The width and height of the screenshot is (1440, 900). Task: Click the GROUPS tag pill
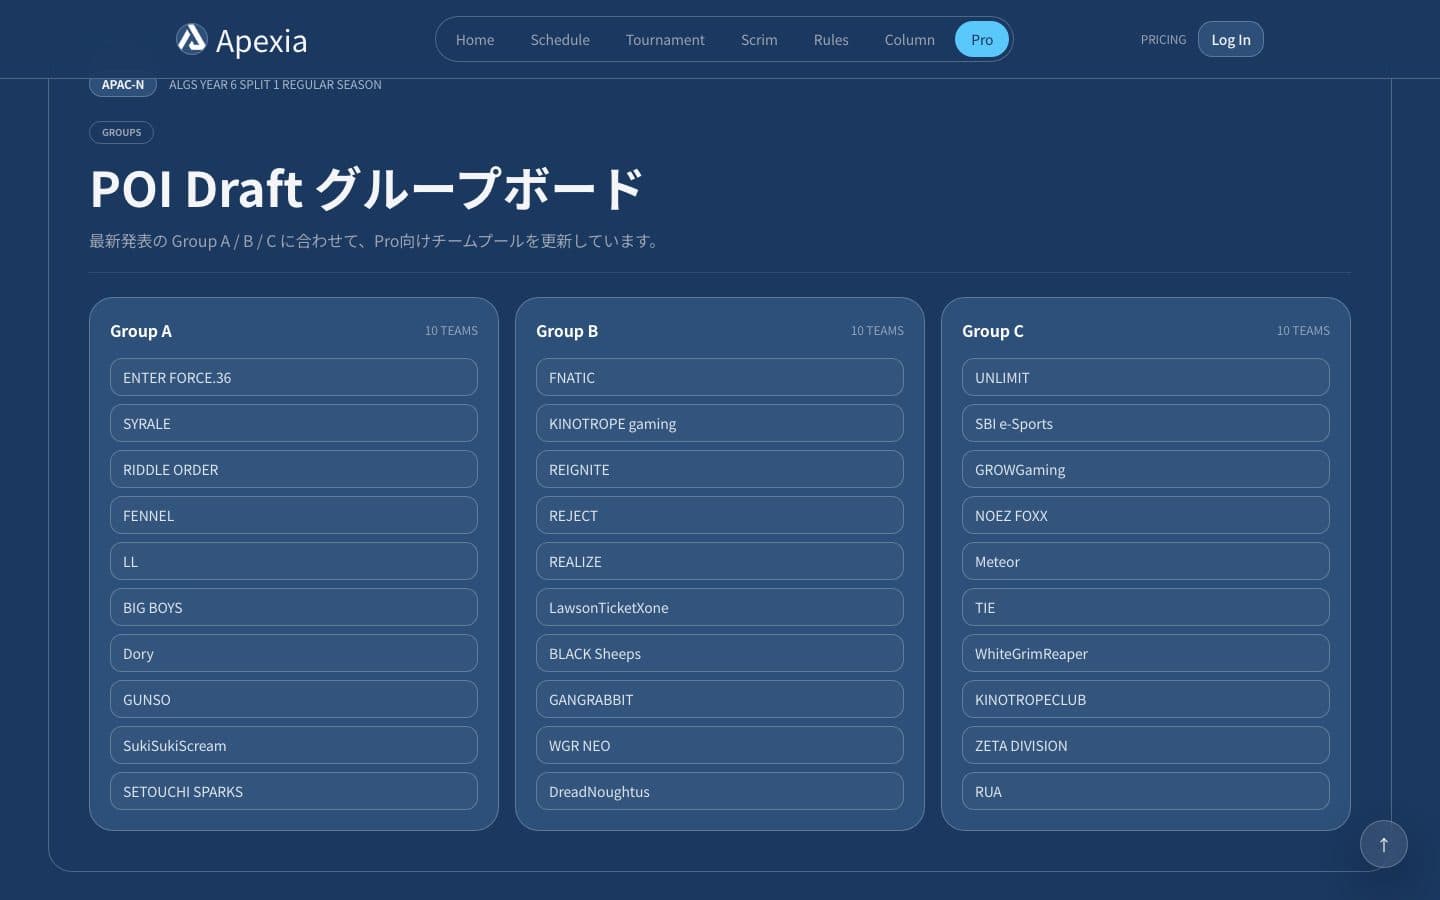pyautogui.click(x=121, y=132)
